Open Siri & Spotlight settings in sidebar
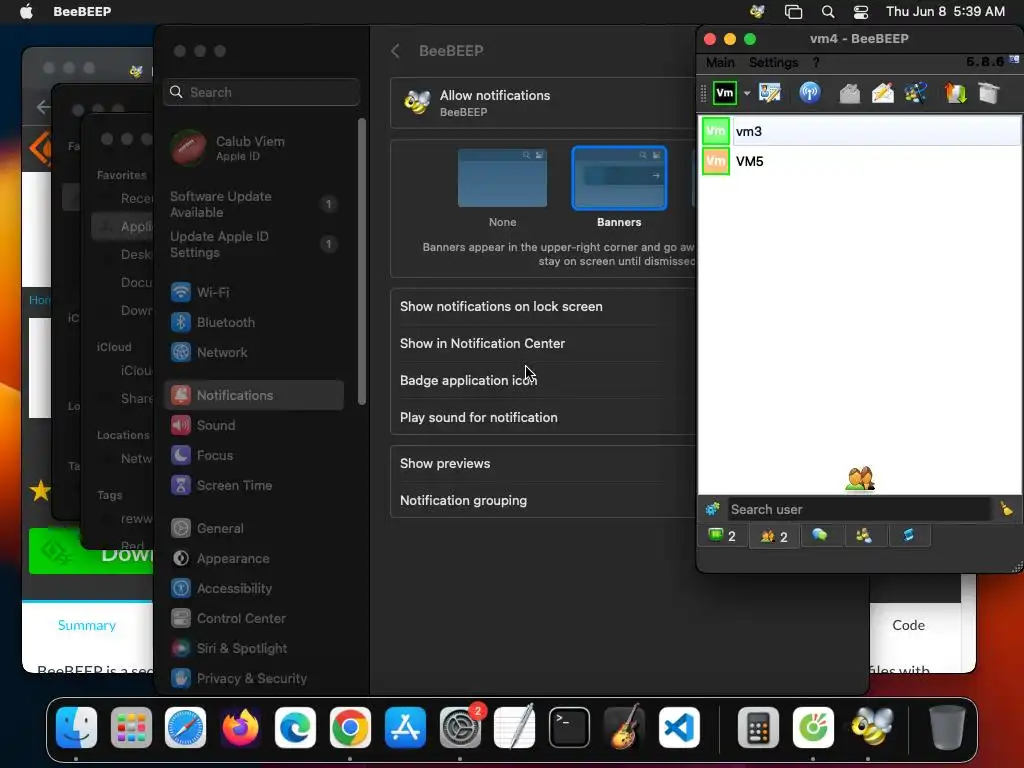Screen dimensions: 1024x768 coord(253,648)
